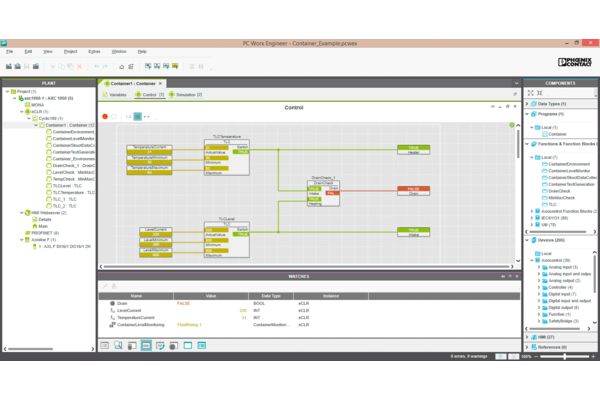Collapse the Project node in Plant tree
The height and width of the screenshot is (400, 600).
pyautogui.click(x=7, y=91)
